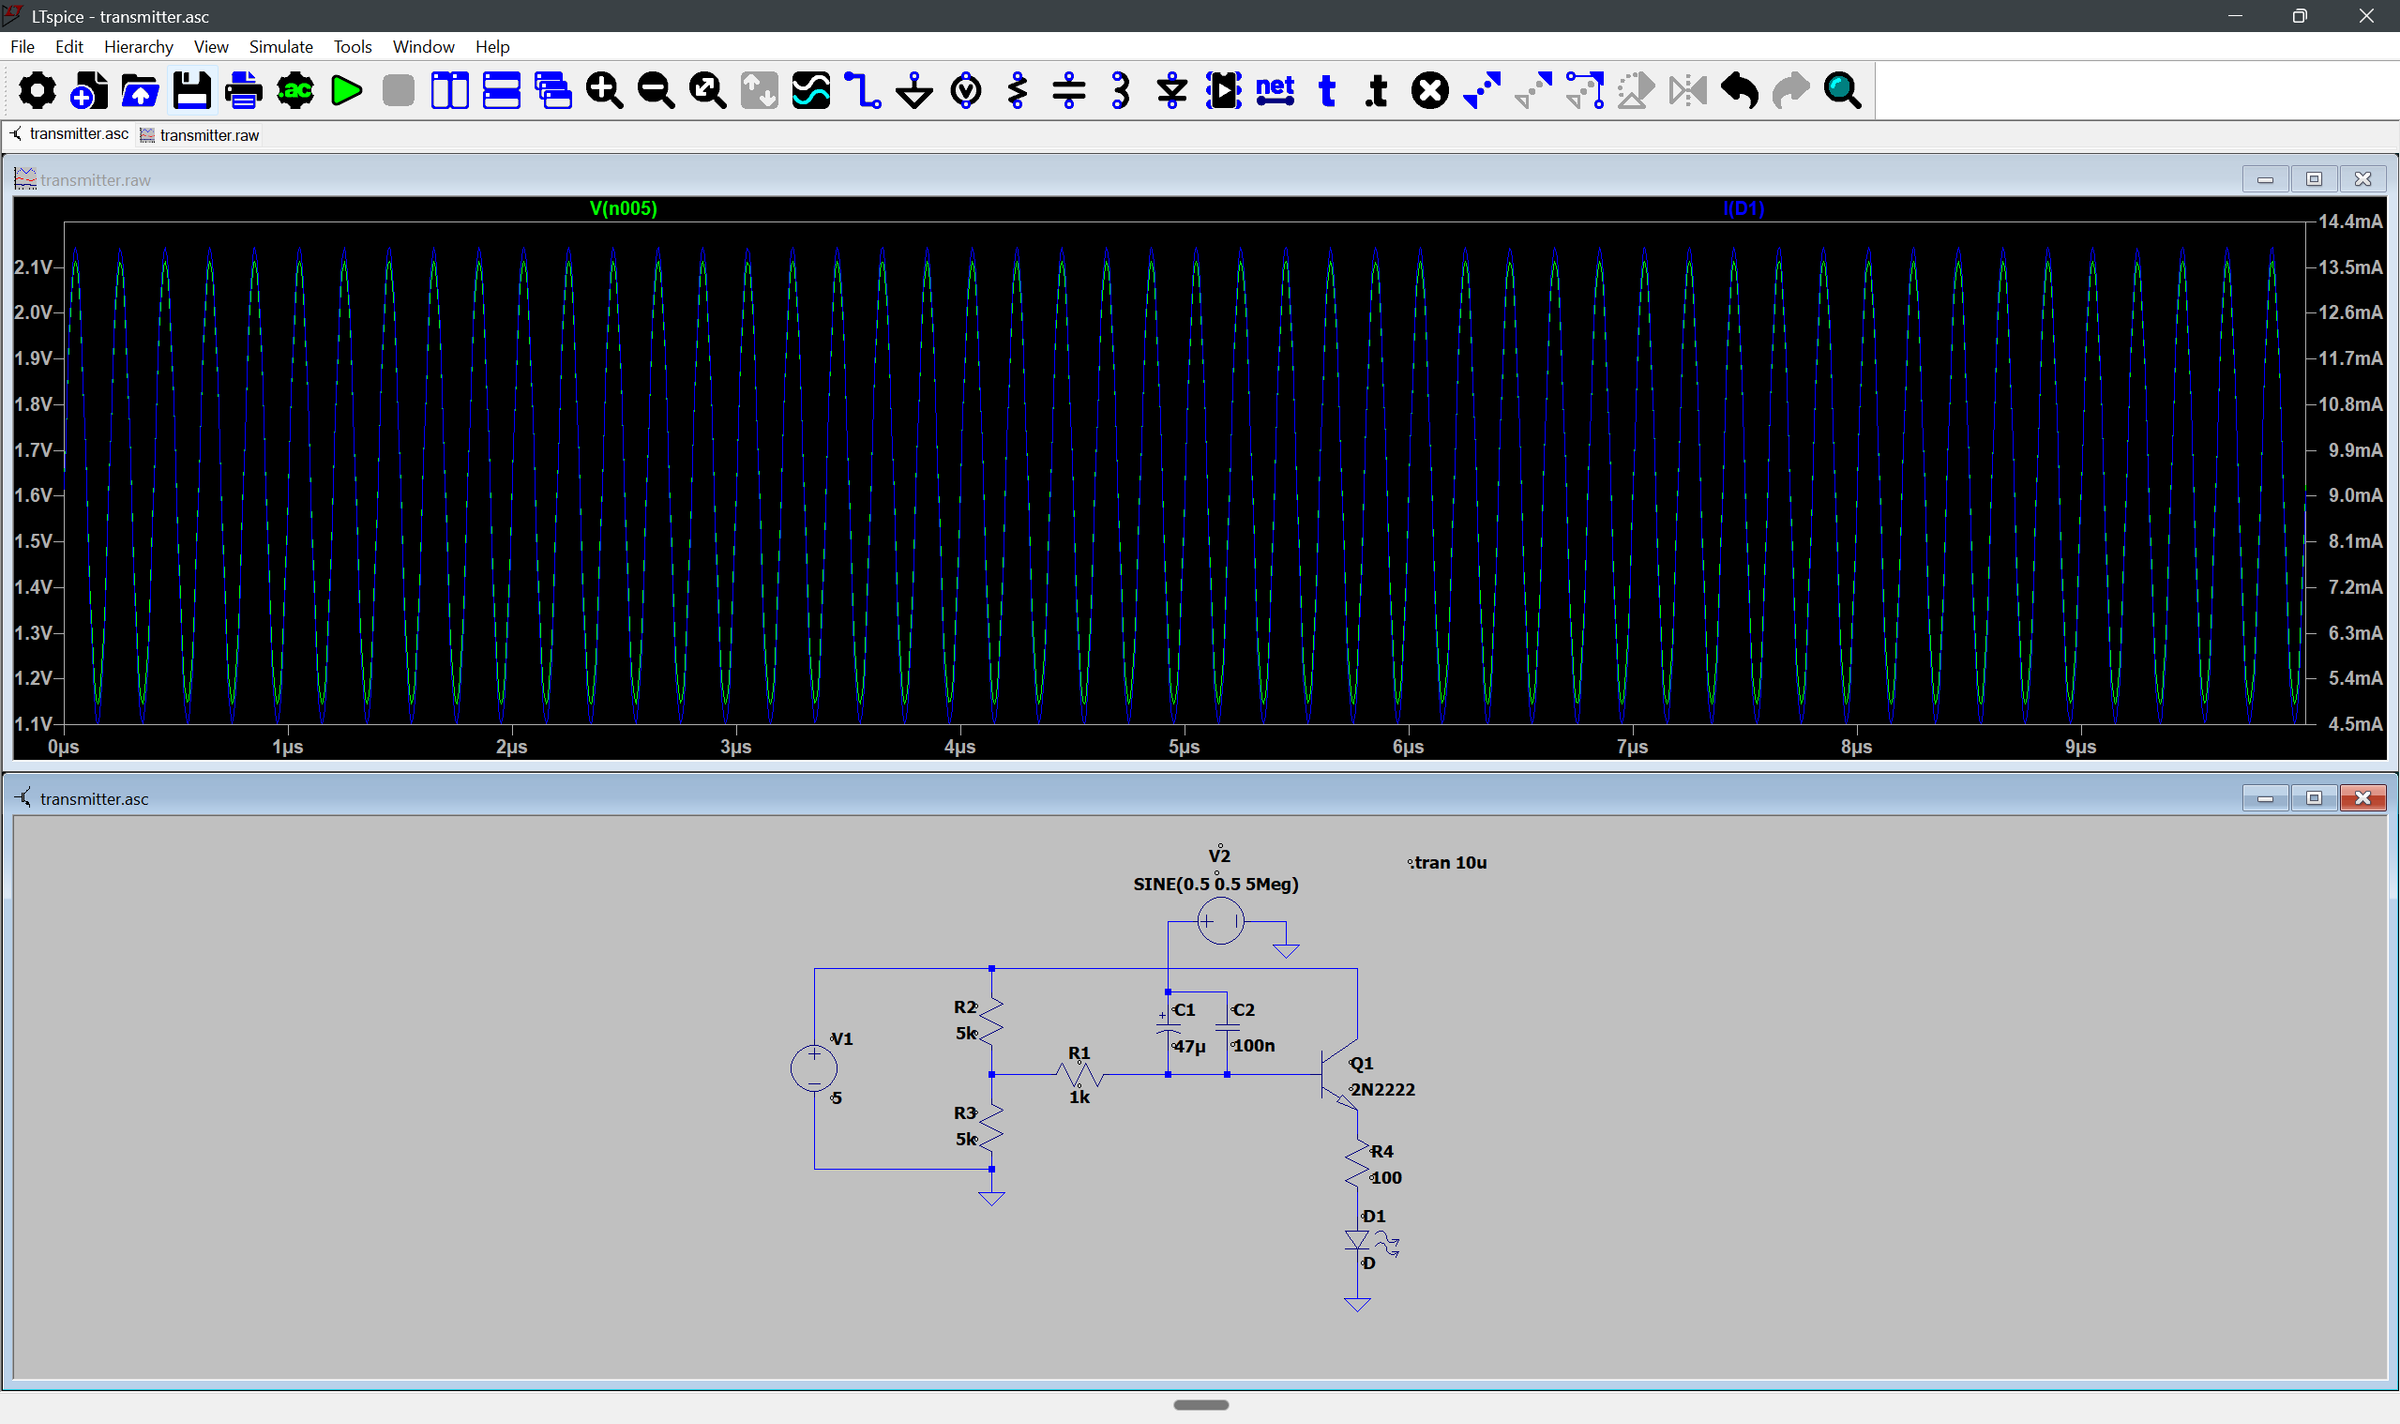Open the Simulate menu
The image size is (2400, 1424).
coord(281,47)
